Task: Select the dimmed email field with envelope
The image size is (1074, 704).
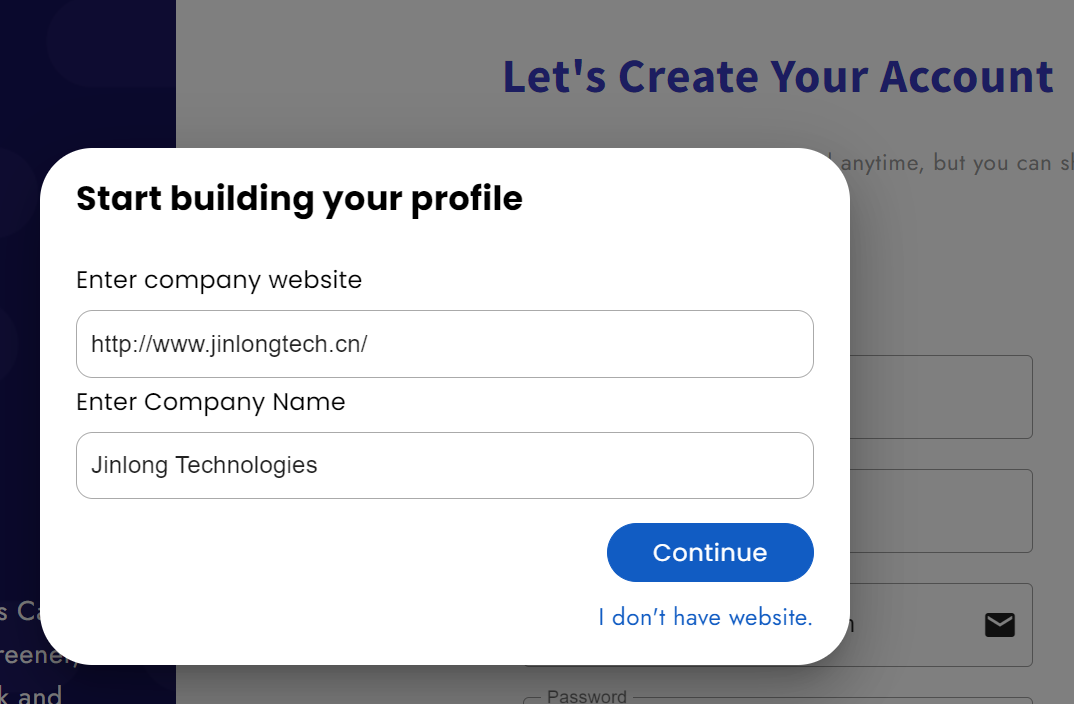Action: point(941,625)
